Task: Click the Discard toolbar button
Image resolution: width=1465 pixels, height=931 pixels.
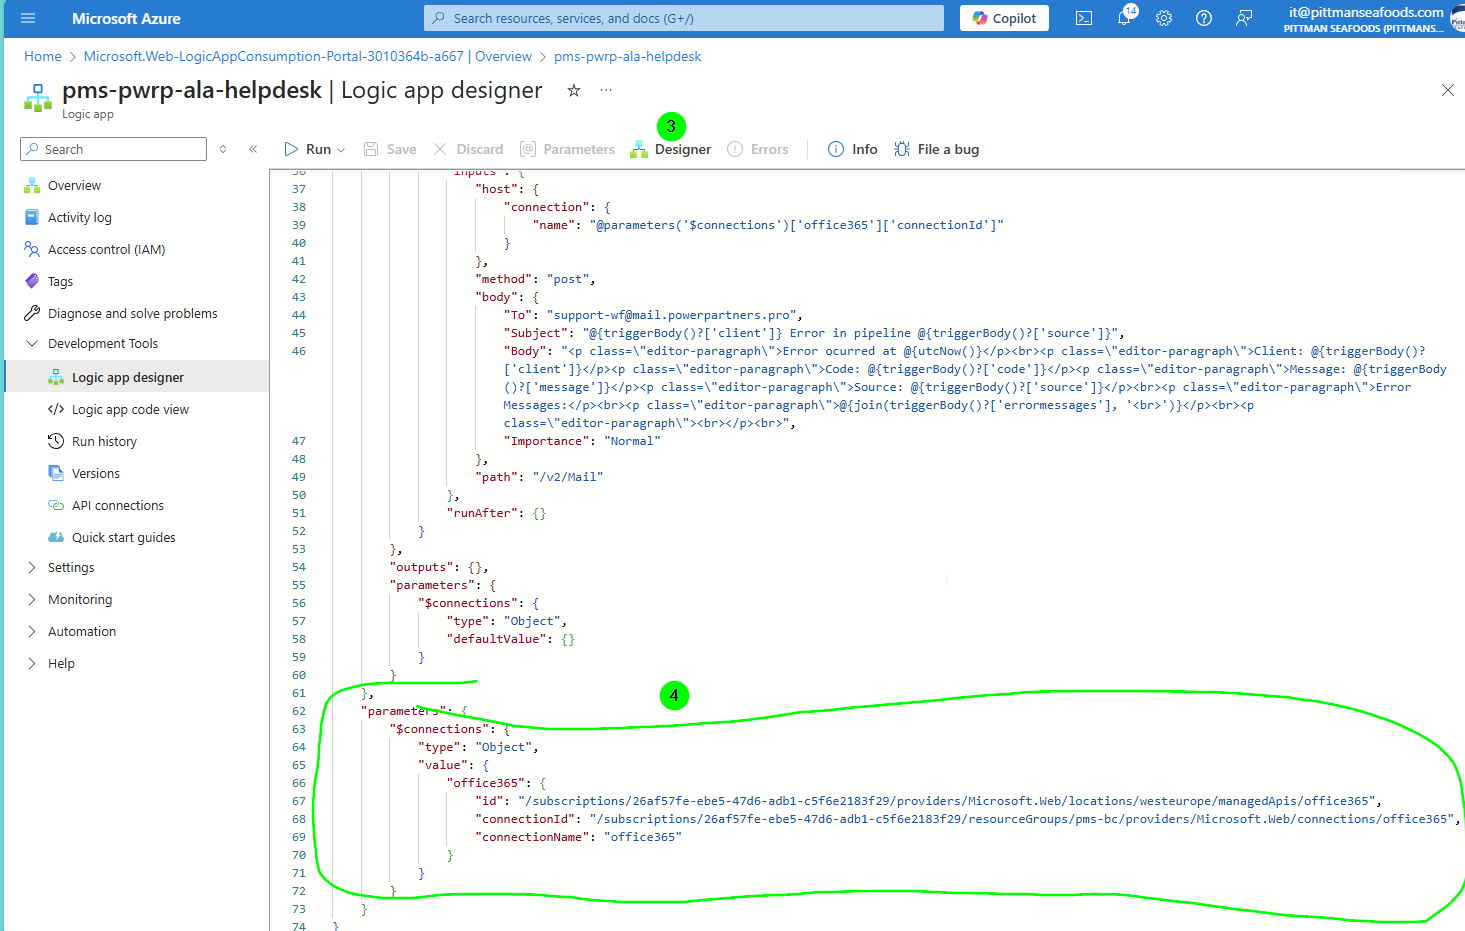Action: tap(468, 149)
